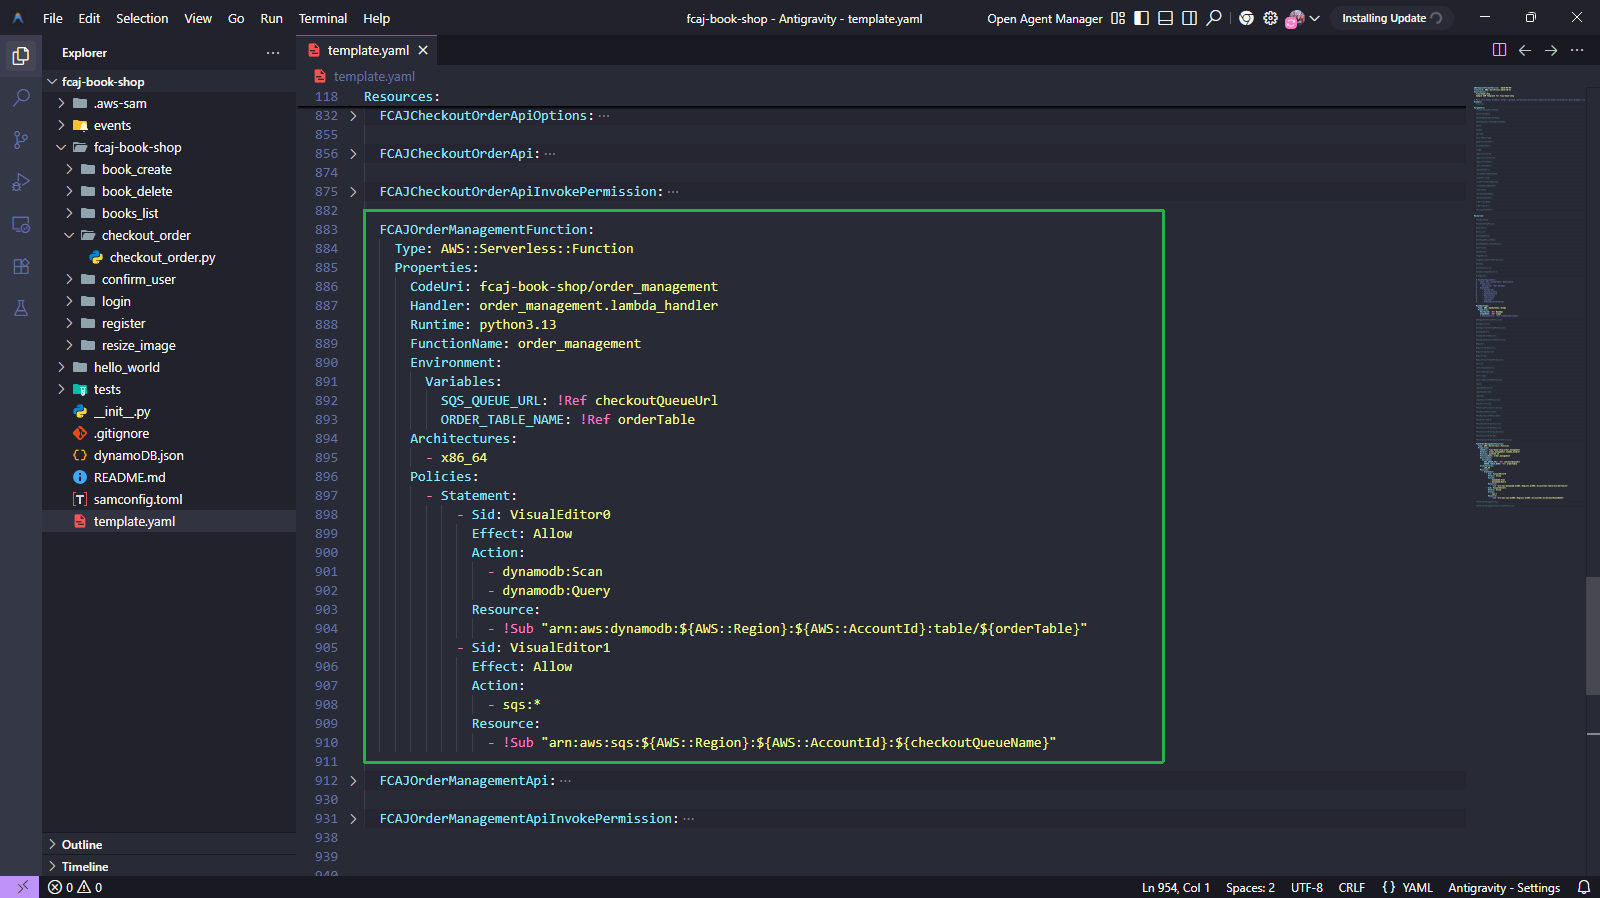1600x898 pixels.
Task: Change encoding via UTF-8 status item
Action: [x=1306, y=887]
